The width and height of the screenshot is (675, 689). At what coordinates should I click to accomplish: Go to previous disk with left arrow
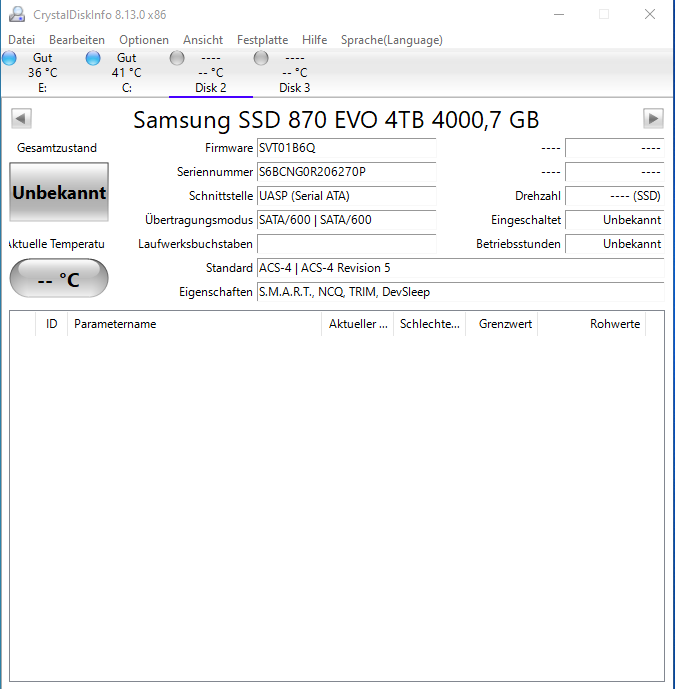[21, 119]
